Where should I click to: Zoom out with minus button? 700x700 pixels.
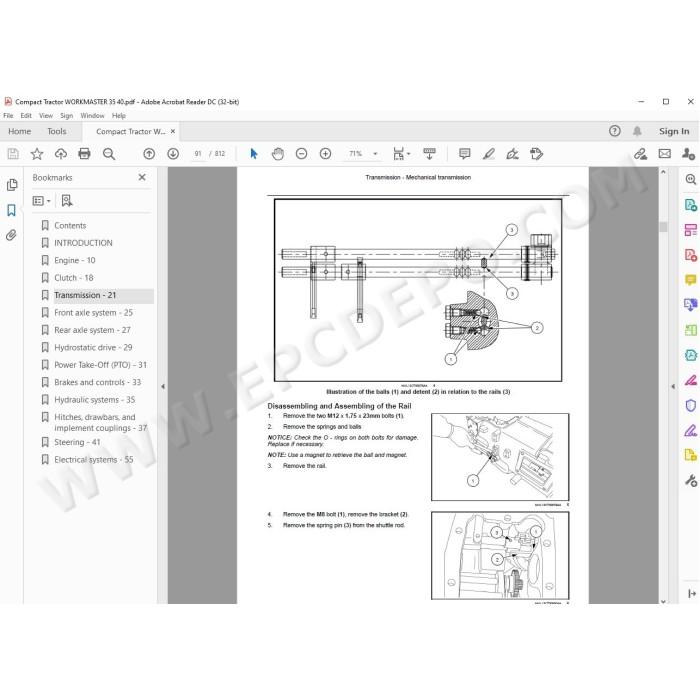302,154
